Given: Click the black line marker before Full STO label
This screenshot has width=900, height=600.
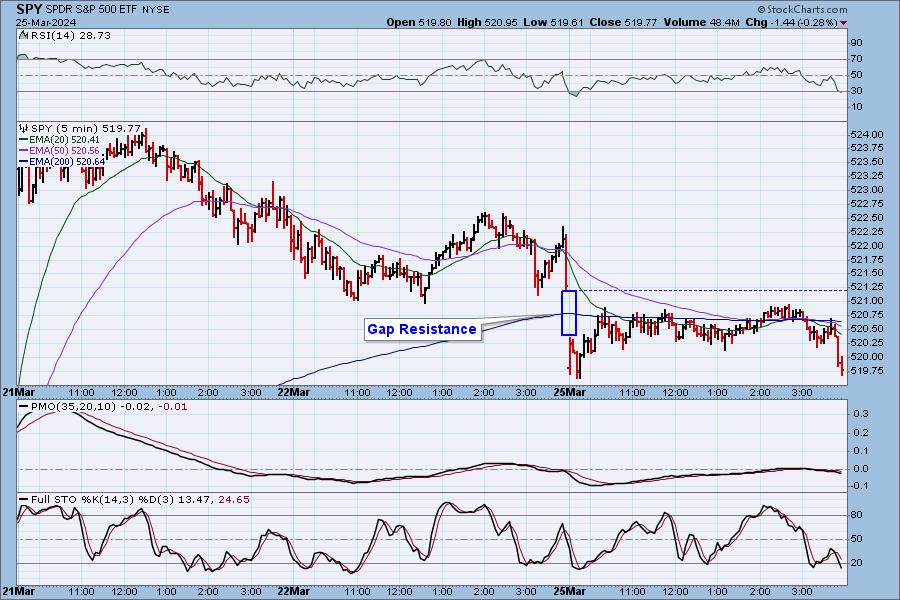Looking at the screenshot, I should [24, 500].
